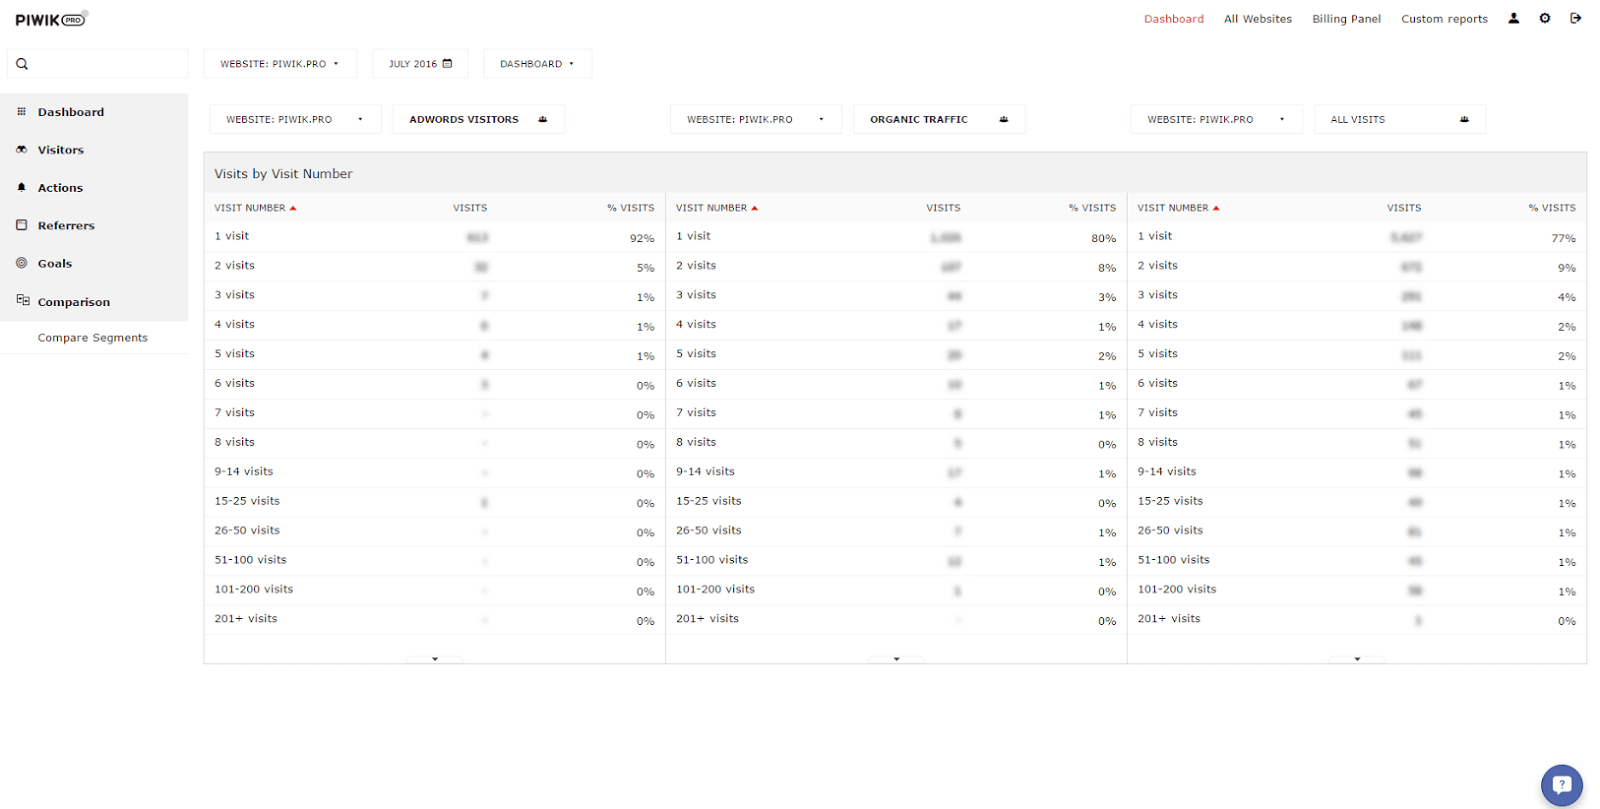Open the All Visits segment selector
This screenshot has height=809, width=1600.
(x=1400, y=119)
